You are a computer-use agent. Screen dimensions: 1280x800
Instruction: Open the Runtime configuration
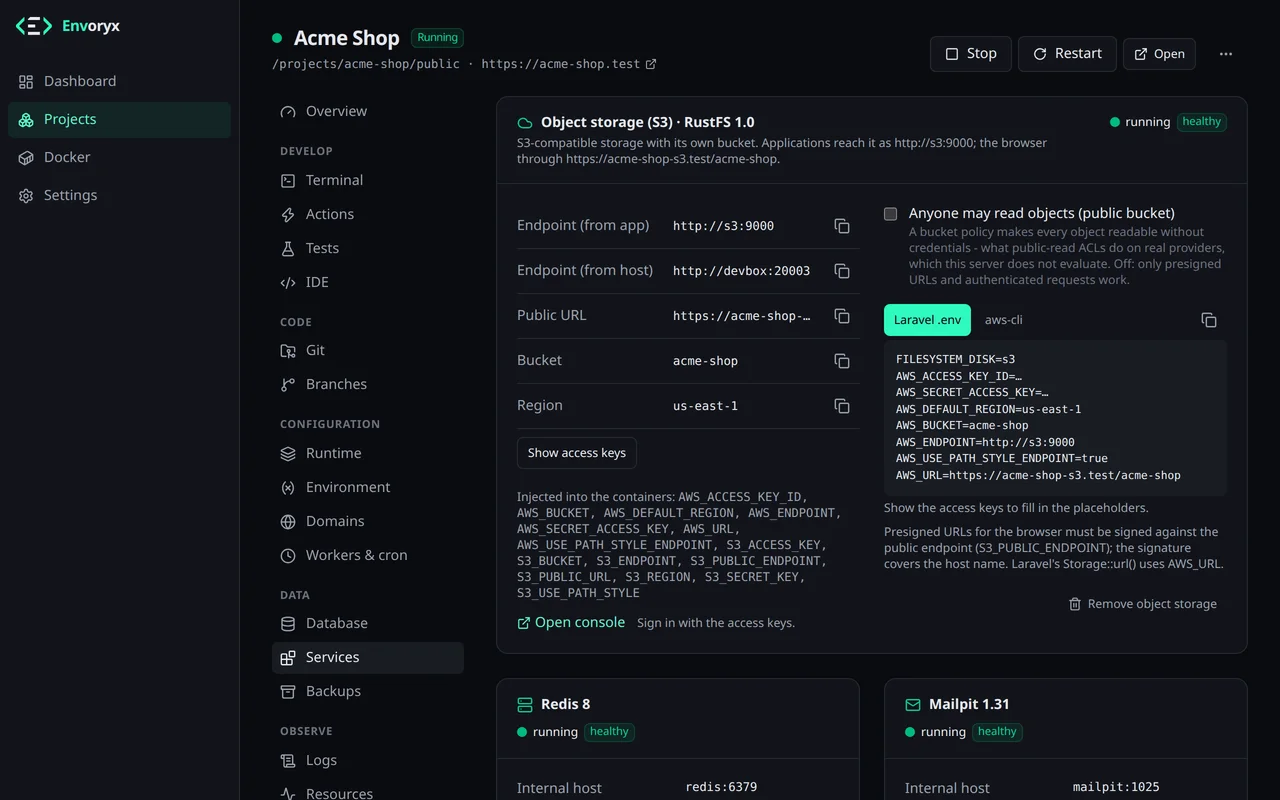pos(368,453)
